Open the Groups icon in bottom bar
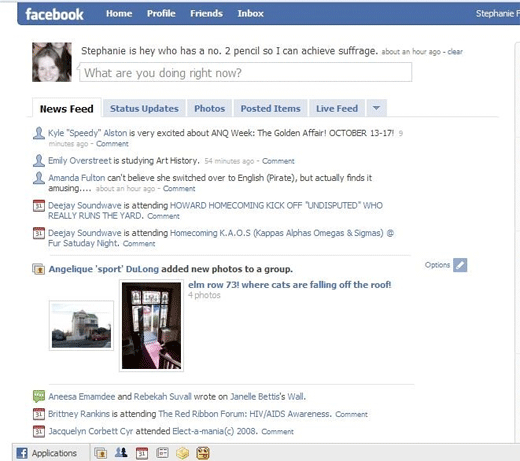The width and height of the screenshot is (520, 461). coord(121,453)
